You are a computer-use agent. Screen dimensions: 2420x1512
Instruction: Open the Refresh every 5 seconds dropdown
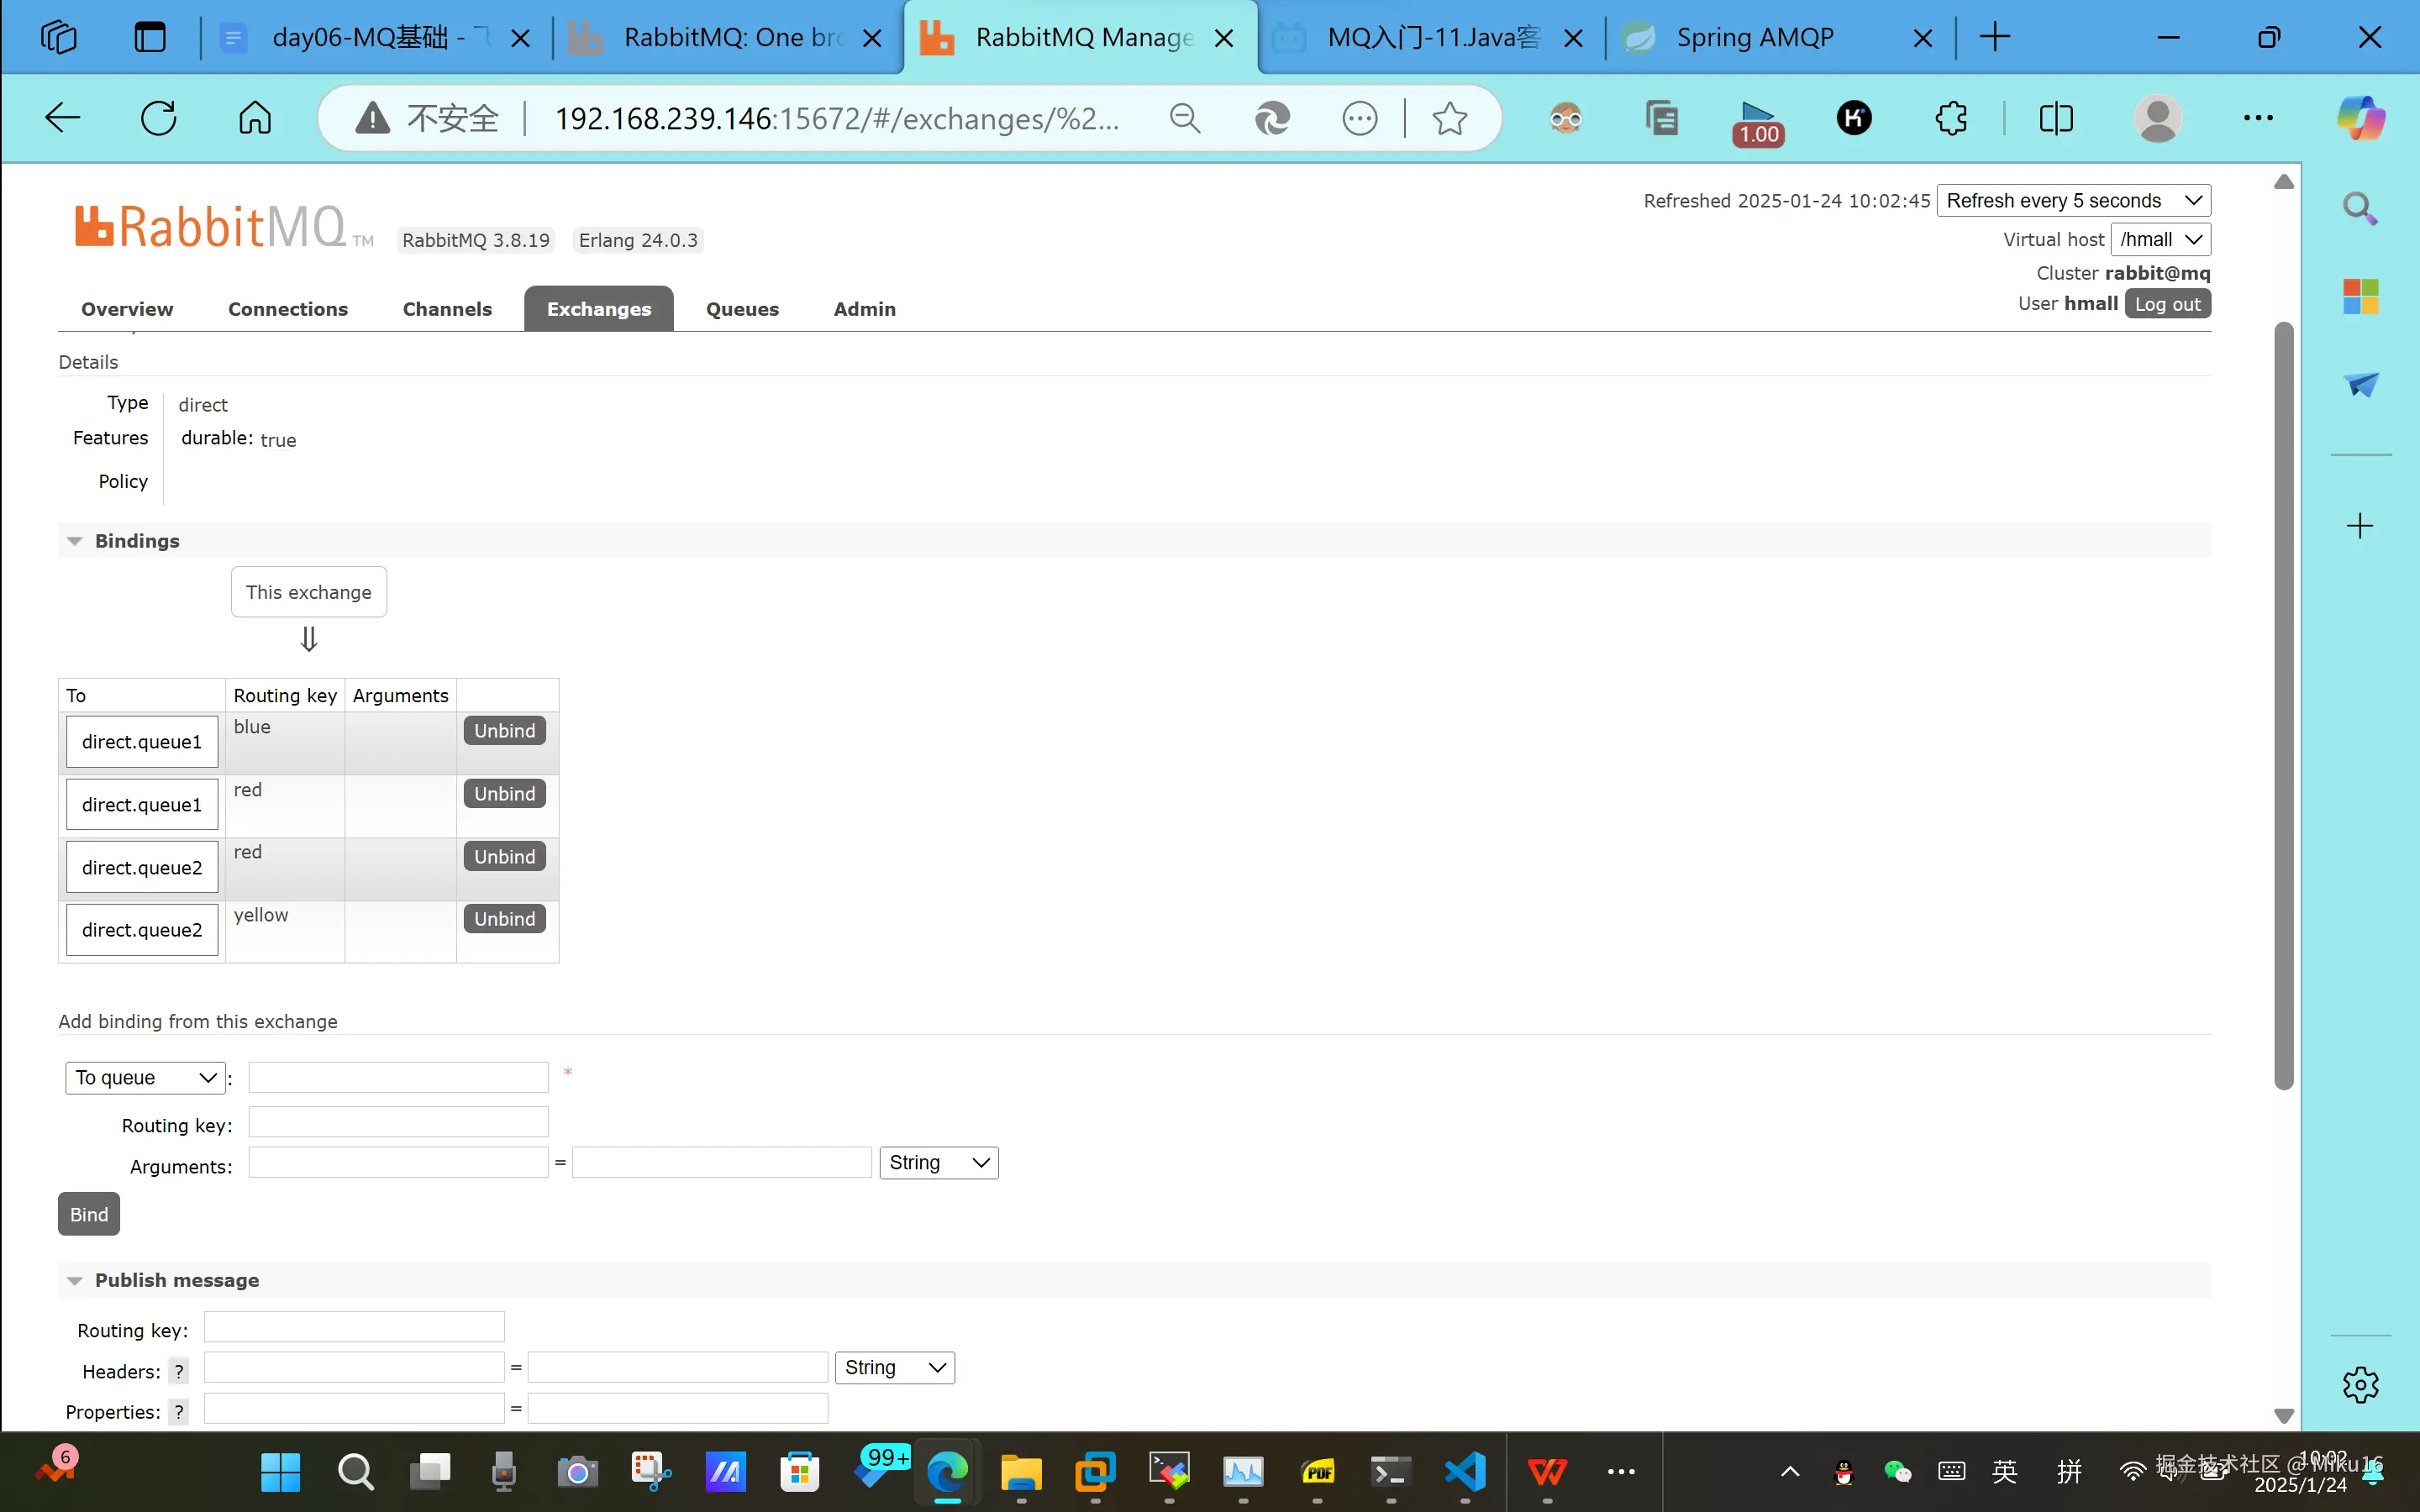tap(2073, 200)
